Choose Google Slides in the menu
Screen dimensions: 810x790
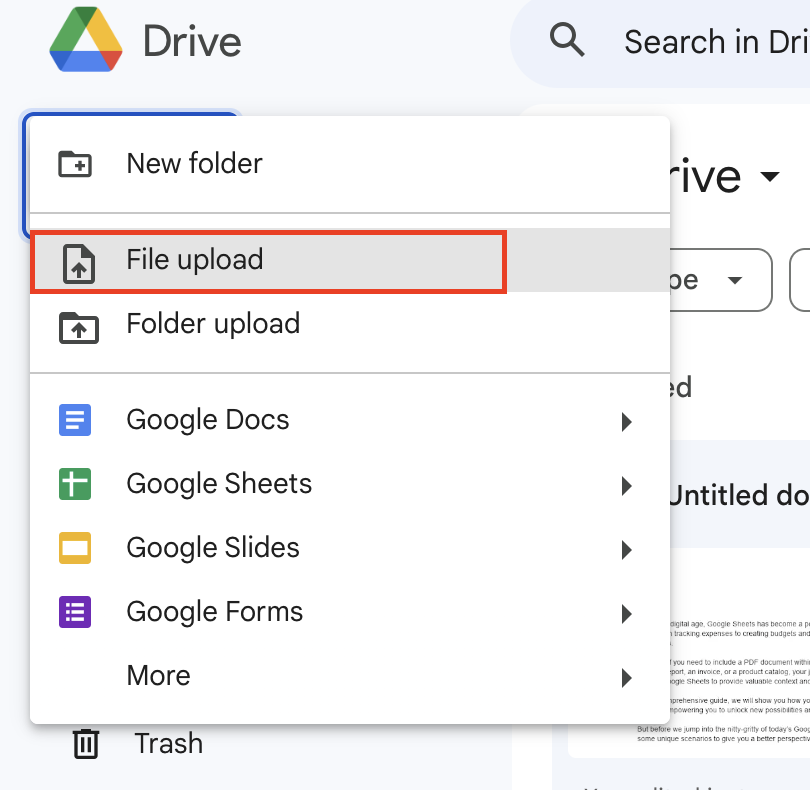coord(350,548)
